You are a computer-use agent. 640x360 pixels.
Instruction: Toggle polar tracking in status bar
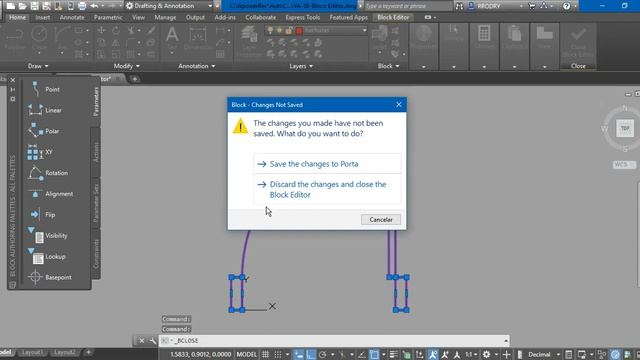[x=322, y=354]
